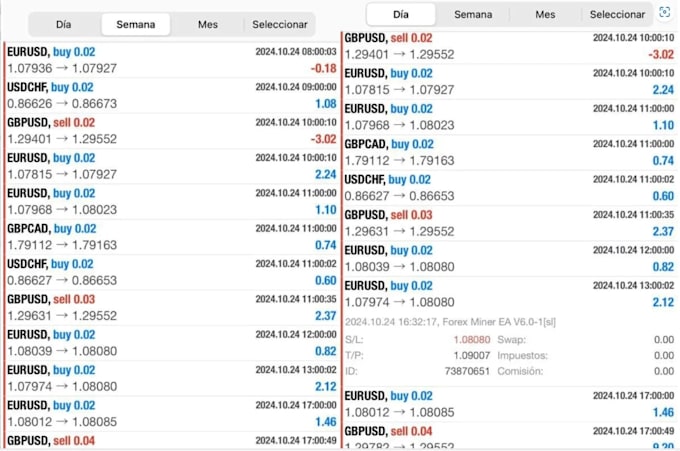Choose Seleccionar in the left panel

point(280,25)
